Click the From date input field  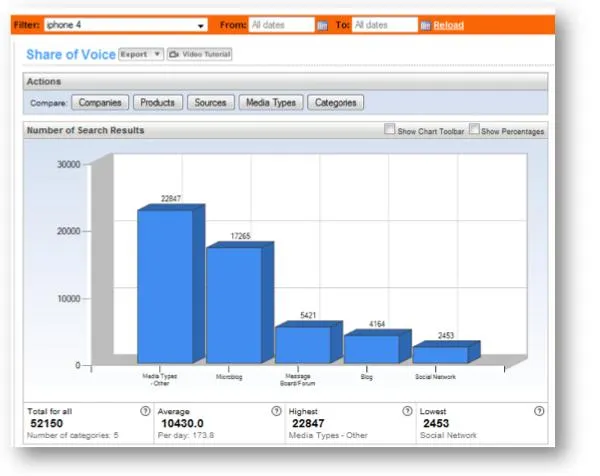(282, 25)
